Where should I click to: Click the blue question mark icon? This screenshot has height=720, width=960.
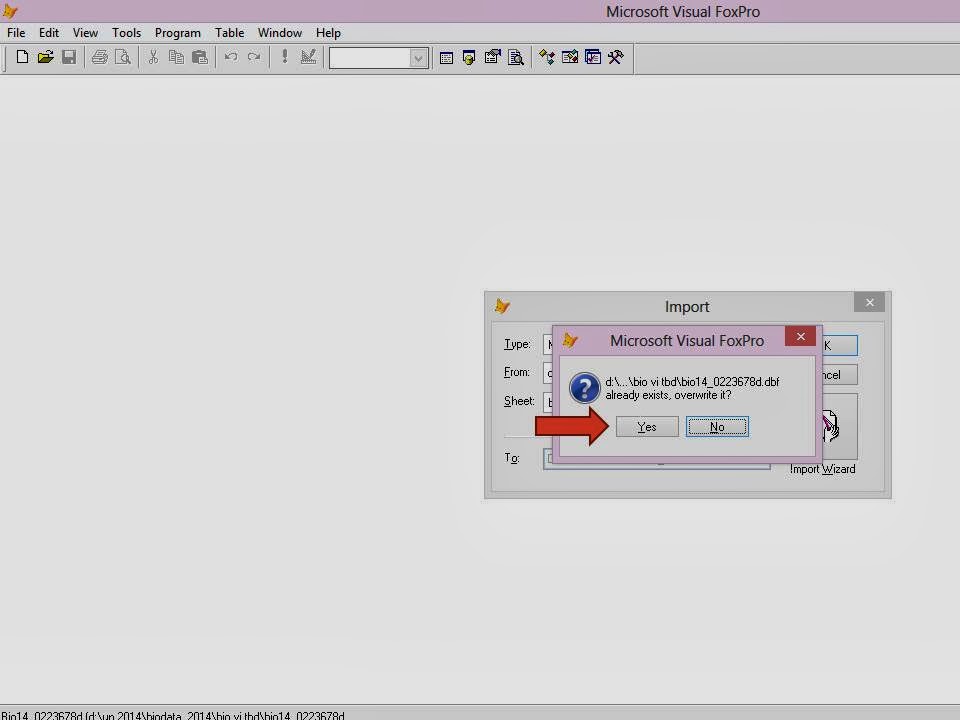(585, 388)
